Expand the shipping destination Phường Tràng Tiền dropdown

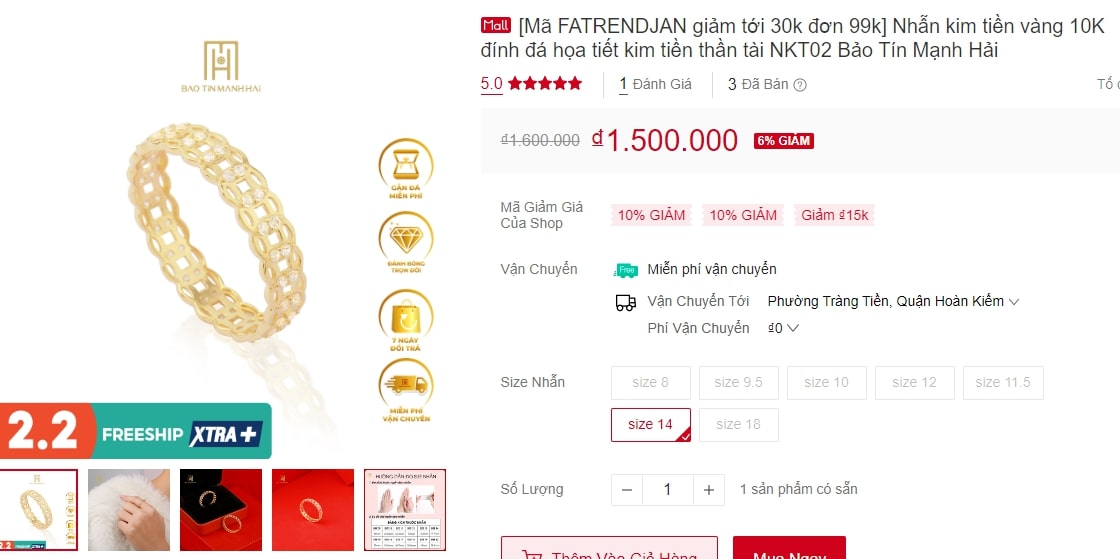893,301
